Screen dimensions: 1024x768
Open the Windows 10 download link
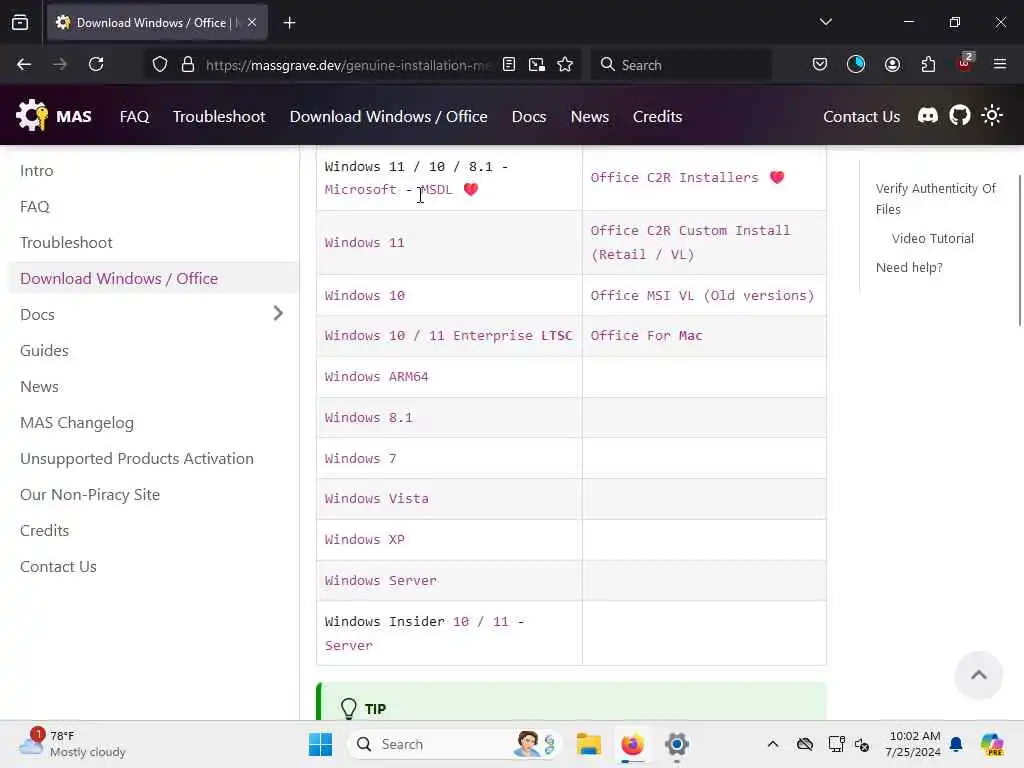pos(364,296)
